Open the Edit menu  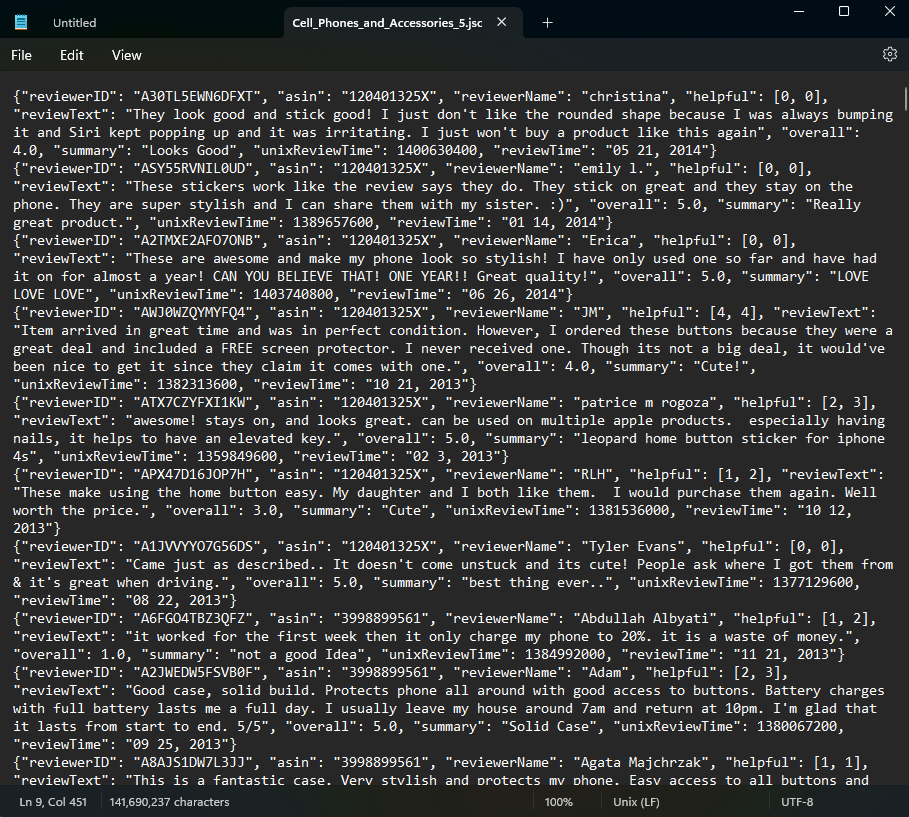(x=71, y=55)
